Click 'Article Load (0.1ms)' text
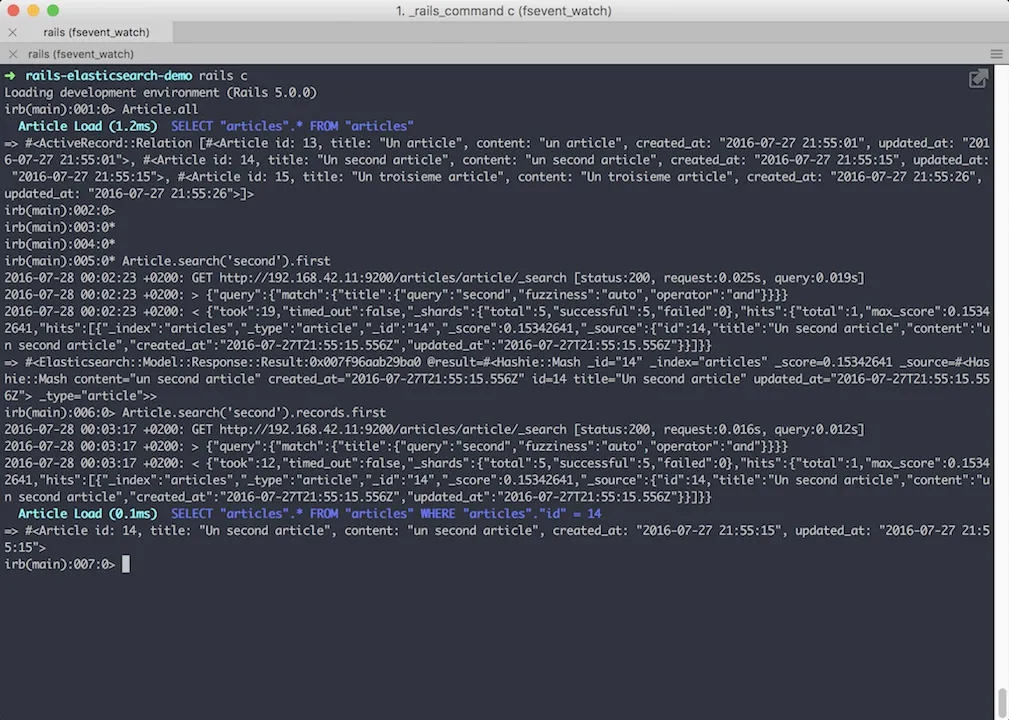 [x=88, y=513]
